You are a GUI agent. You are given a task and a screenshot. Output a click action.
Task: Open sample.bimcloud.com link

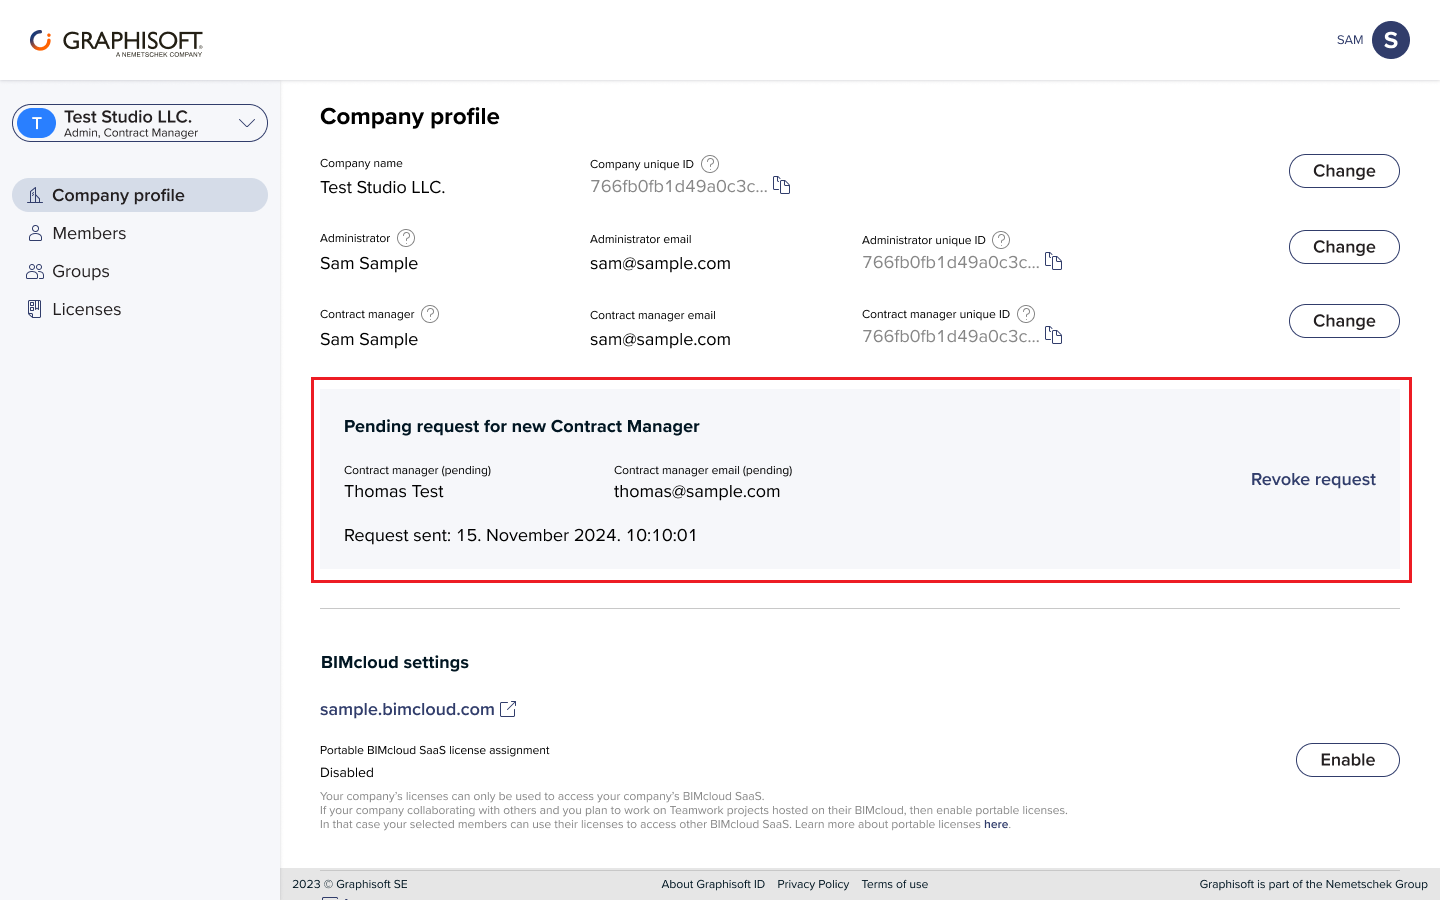[x=407, y=709]
